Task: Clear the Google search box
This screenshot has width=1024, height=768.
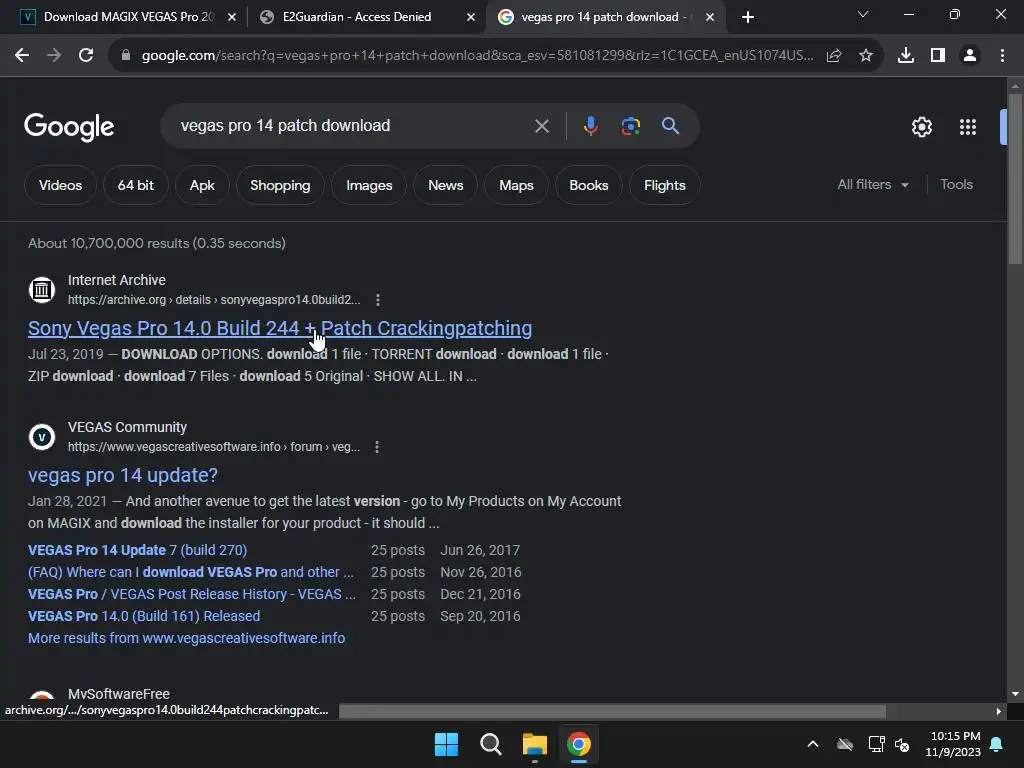Action: 541,126
